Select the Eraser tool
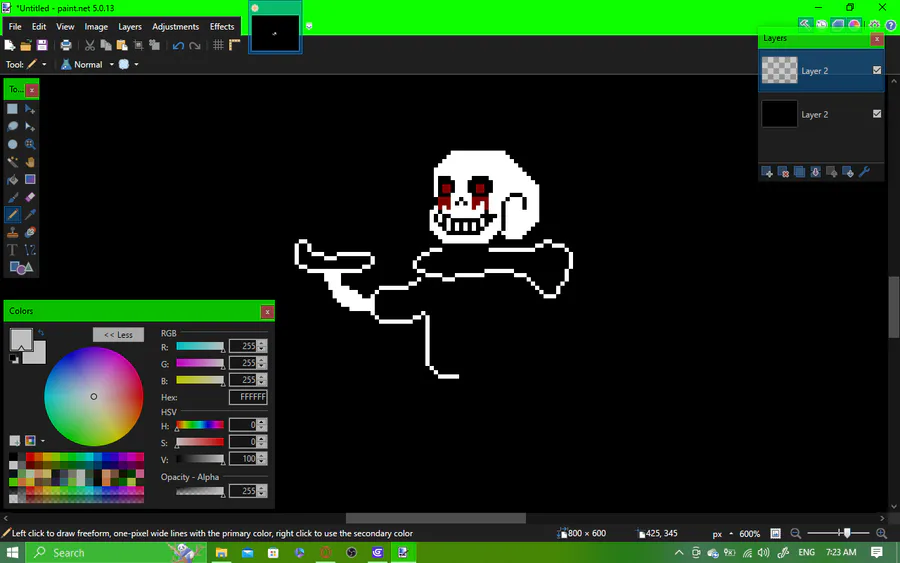 [30, 197]
